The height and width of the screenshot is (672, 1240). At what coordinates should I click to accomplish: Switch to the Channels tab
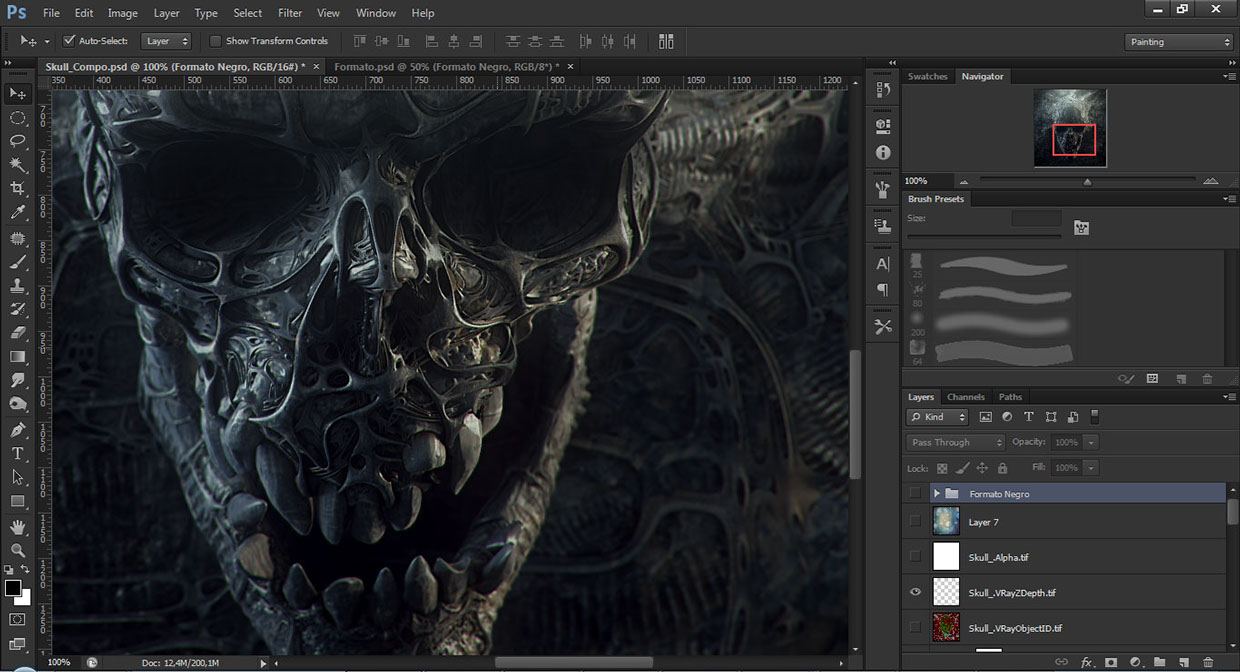coord(965,397)
